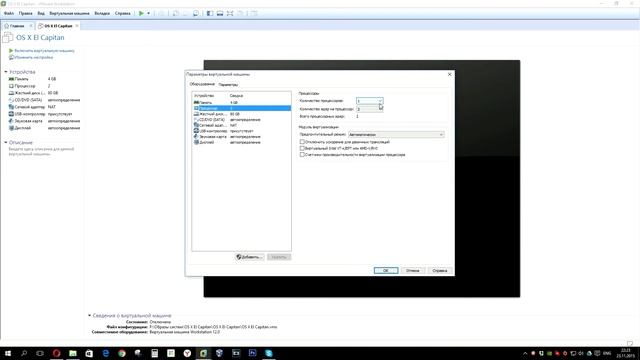The height and width of the screenshot is (360, 640).
Task: Enter full screen mode via toolbar icon
Action: 230,13
